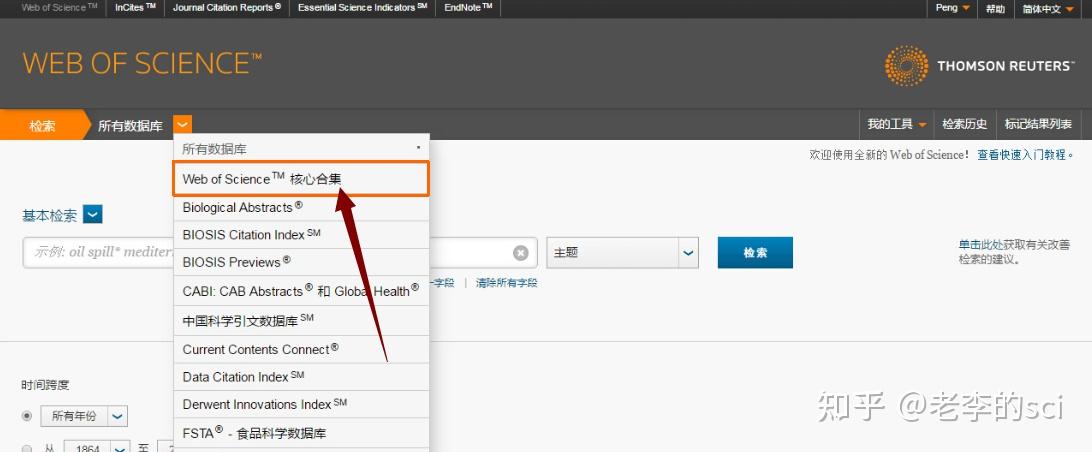Click 清除所有字段 link

pyautogui.click(x=506, y=283)
